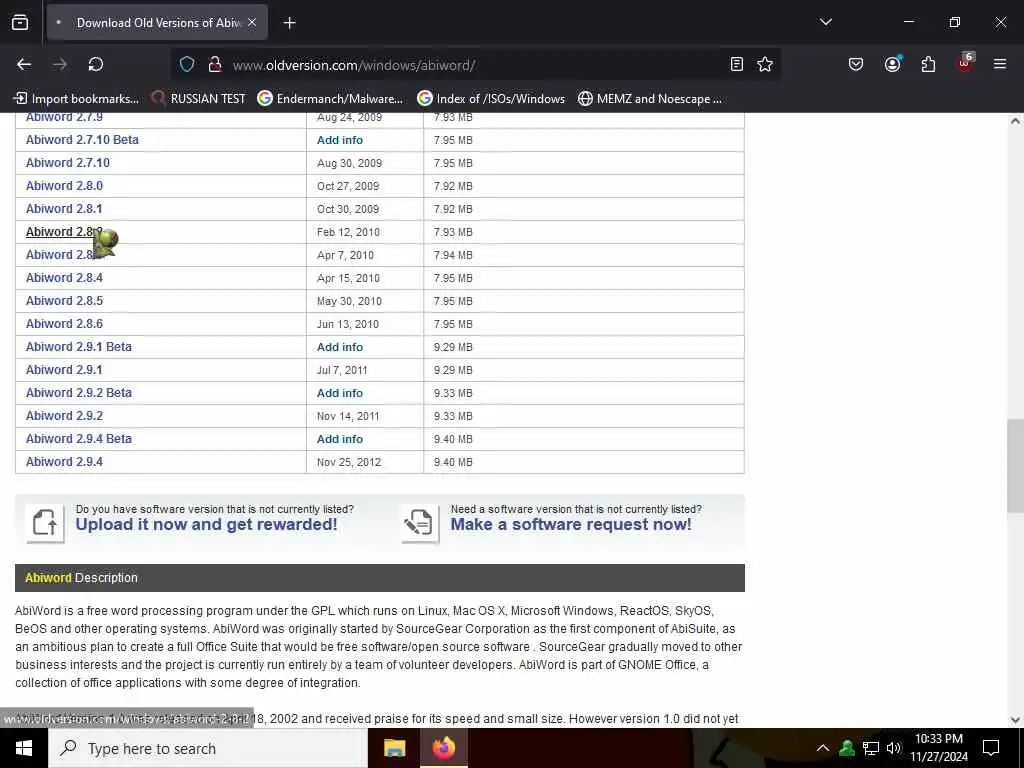1024x768 pixels.
Task: Open Abiword 2.9.4 Beta link
Action: [x=78, y=439]
